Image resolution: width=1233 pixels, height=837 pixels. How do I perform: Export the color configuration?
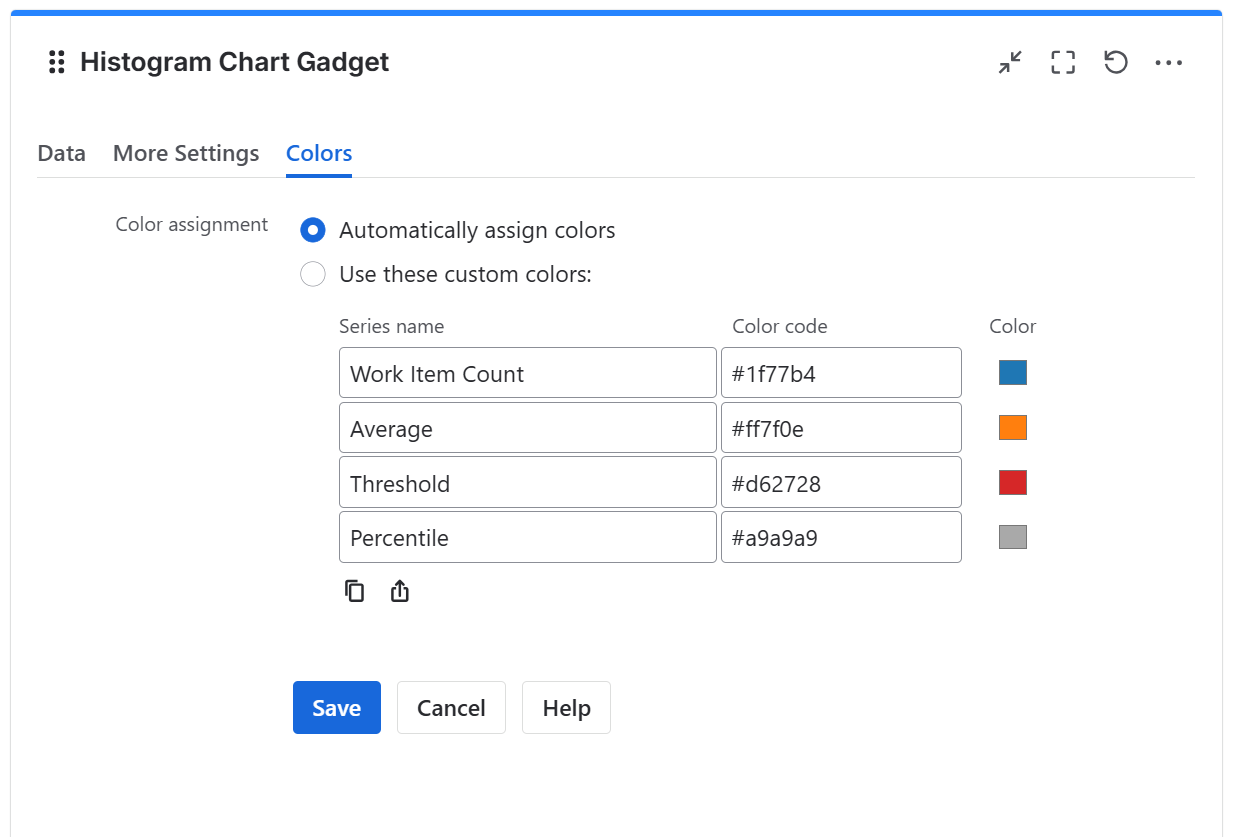399,590
